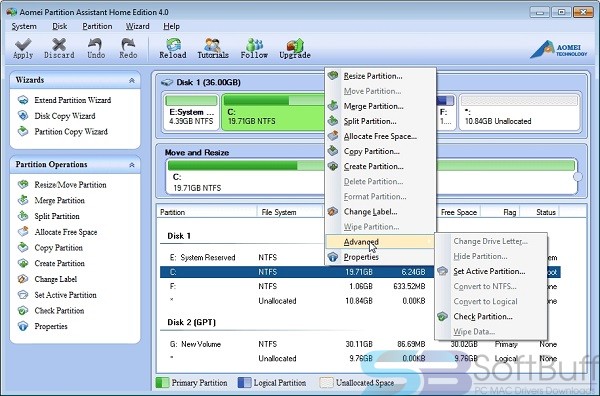
Task: Sort by the Status column header
Action: [x=540, y=212]
